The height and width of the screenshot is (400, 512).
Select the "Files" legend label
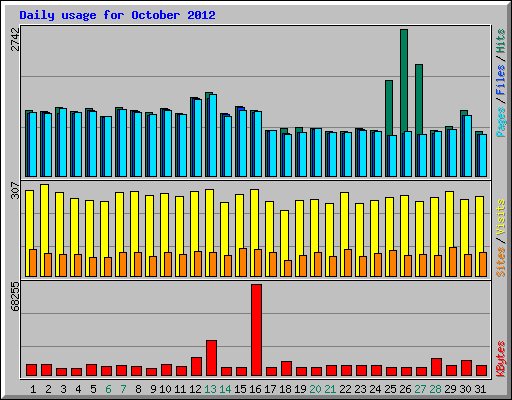(501, 80)
